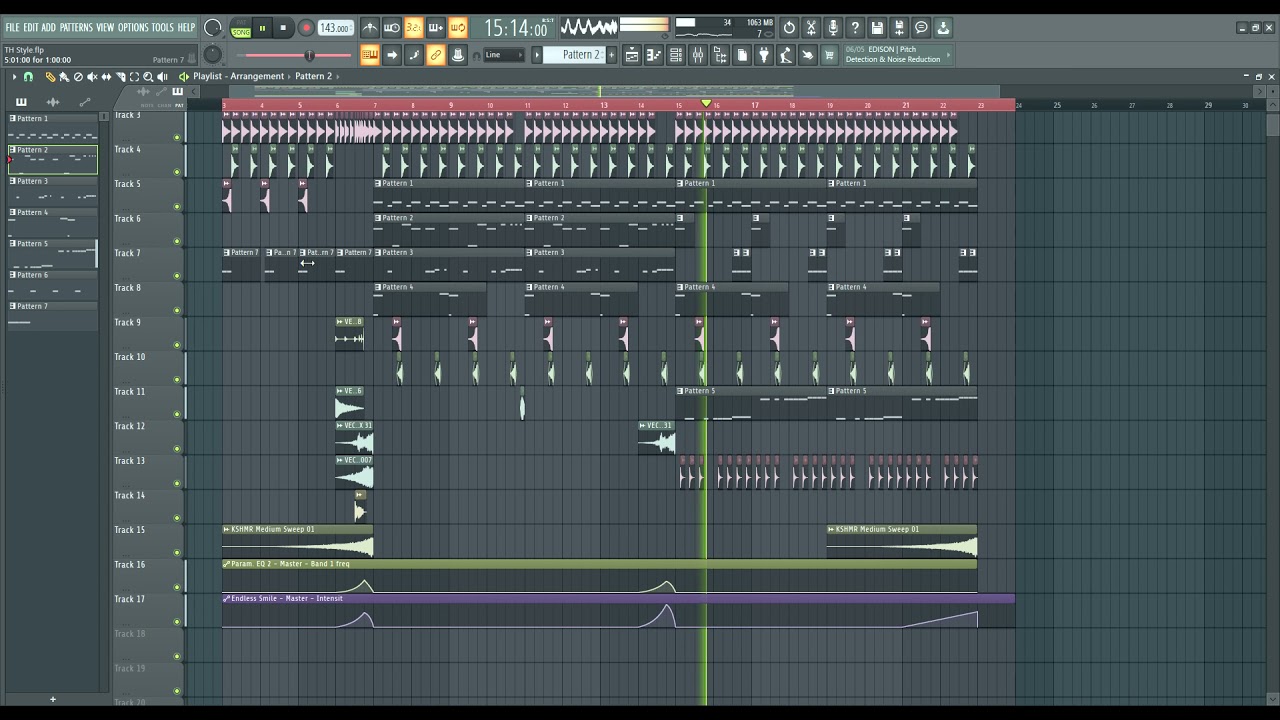Open the Mixer window

698,55
